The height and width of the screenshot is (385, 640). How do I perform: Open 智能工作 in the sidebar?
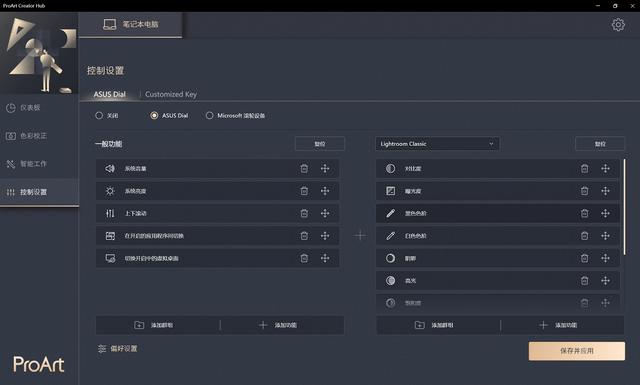39,164
